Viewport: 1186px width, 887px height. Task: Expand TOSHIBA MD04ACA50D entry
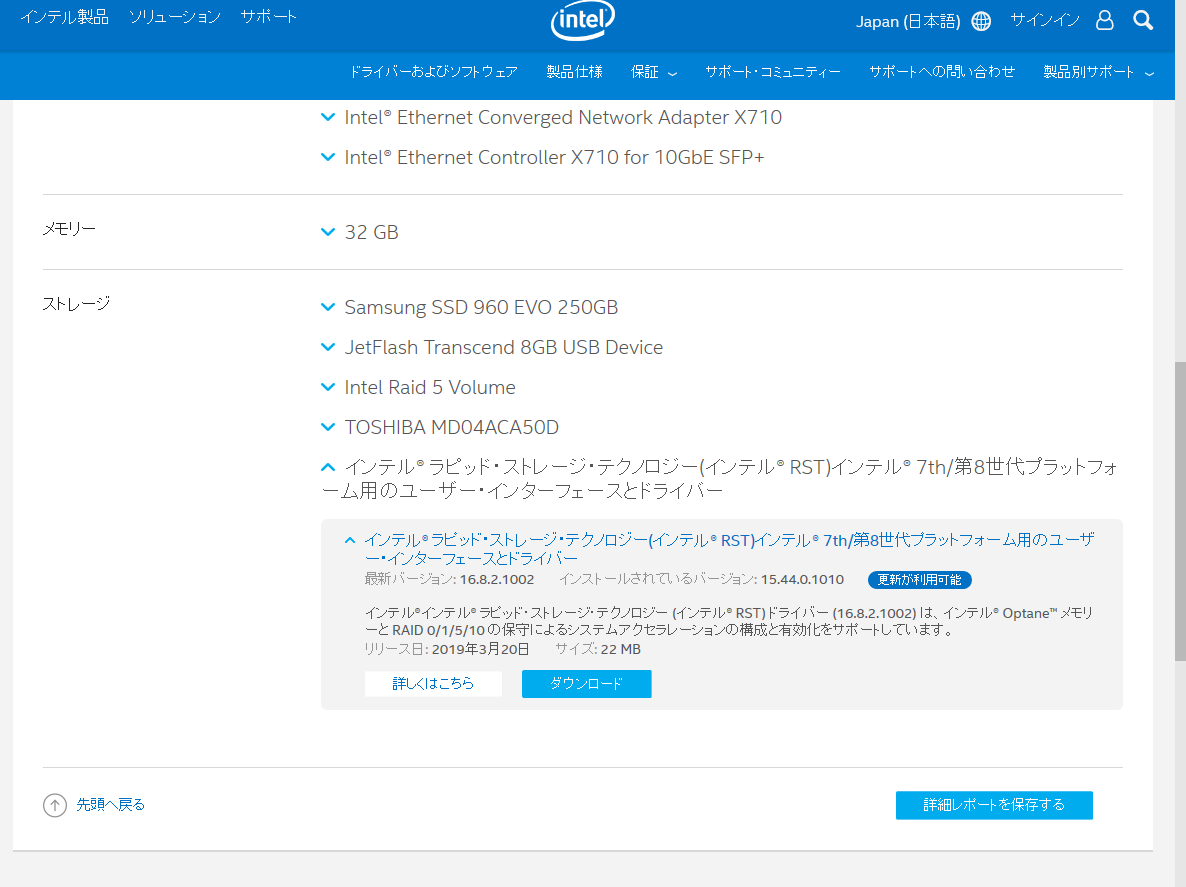[x=439, y=427]
